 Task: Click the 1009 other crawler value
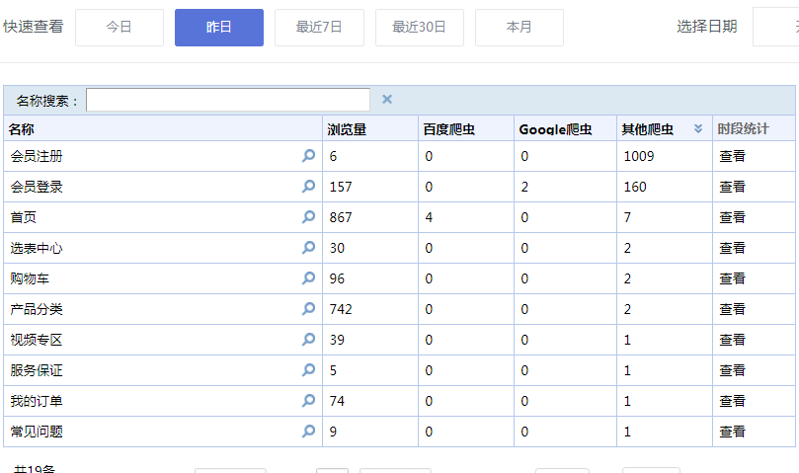(638, 156)
